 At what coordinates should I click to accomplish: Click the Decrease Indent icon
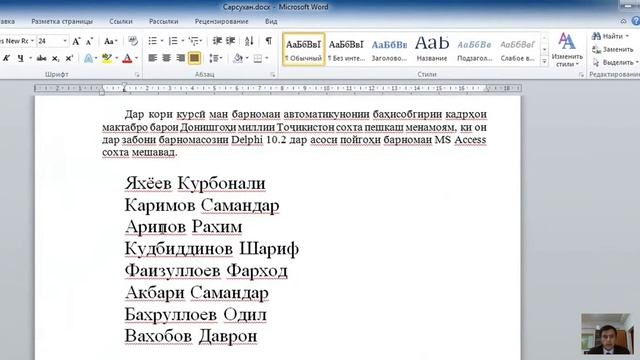click(217, 41)
